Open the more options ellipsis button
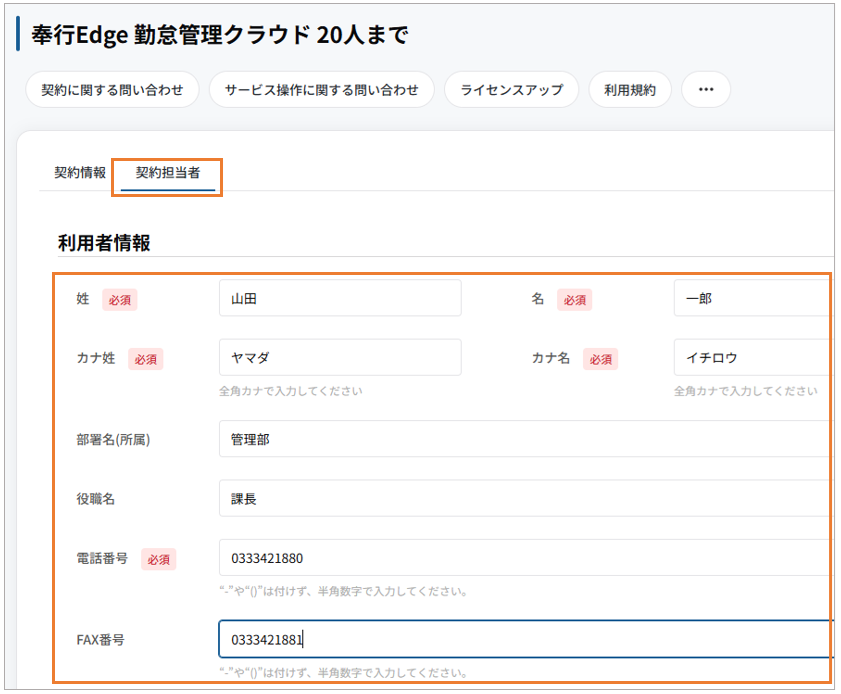 (x=705, y=90)
